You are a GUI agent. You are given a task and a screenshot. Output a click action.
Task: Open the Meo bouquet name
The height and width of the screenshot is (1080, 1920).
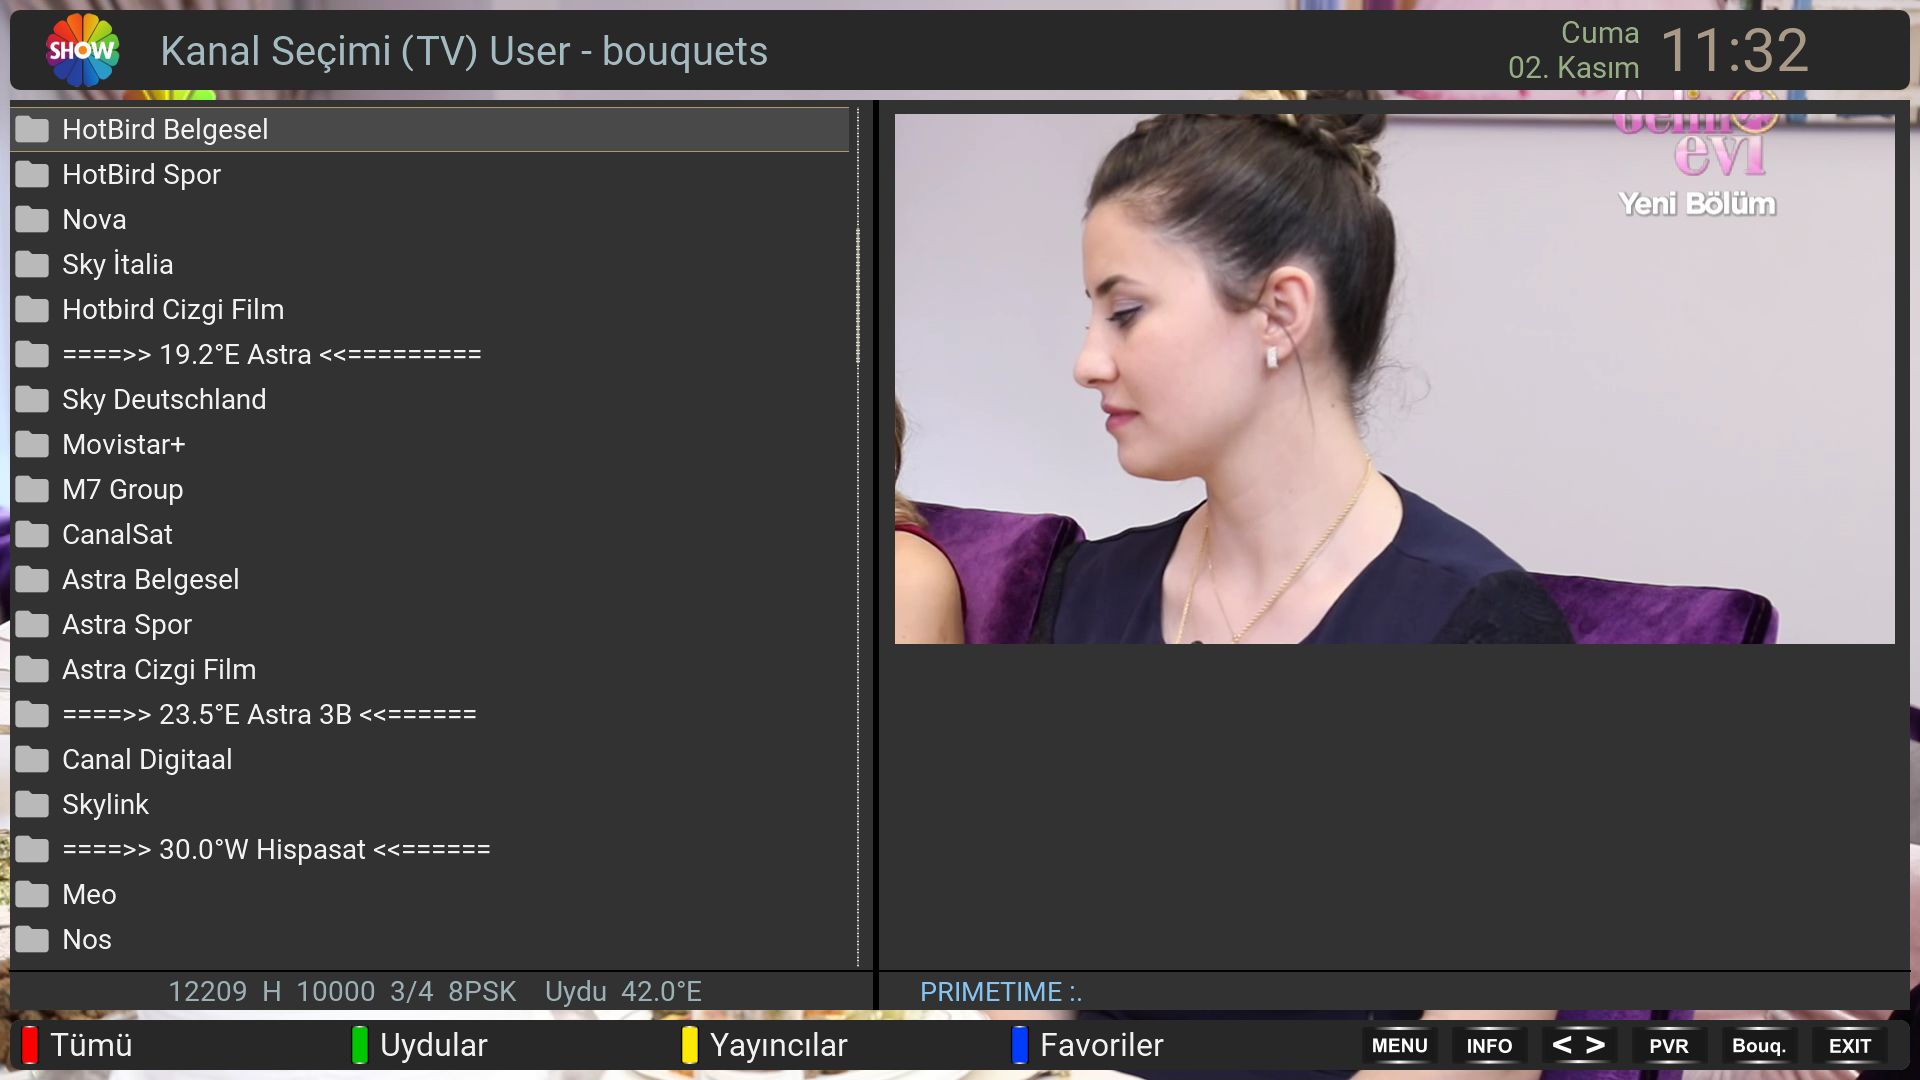click(x=89, y=894)
